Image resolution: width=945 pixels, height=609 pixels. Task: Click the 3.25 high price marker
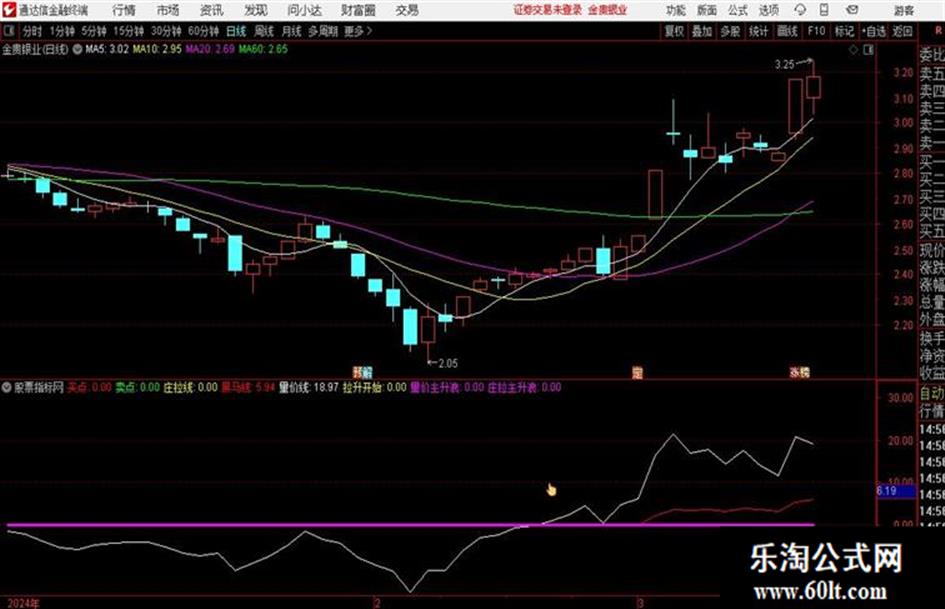[x=785, y=65]
